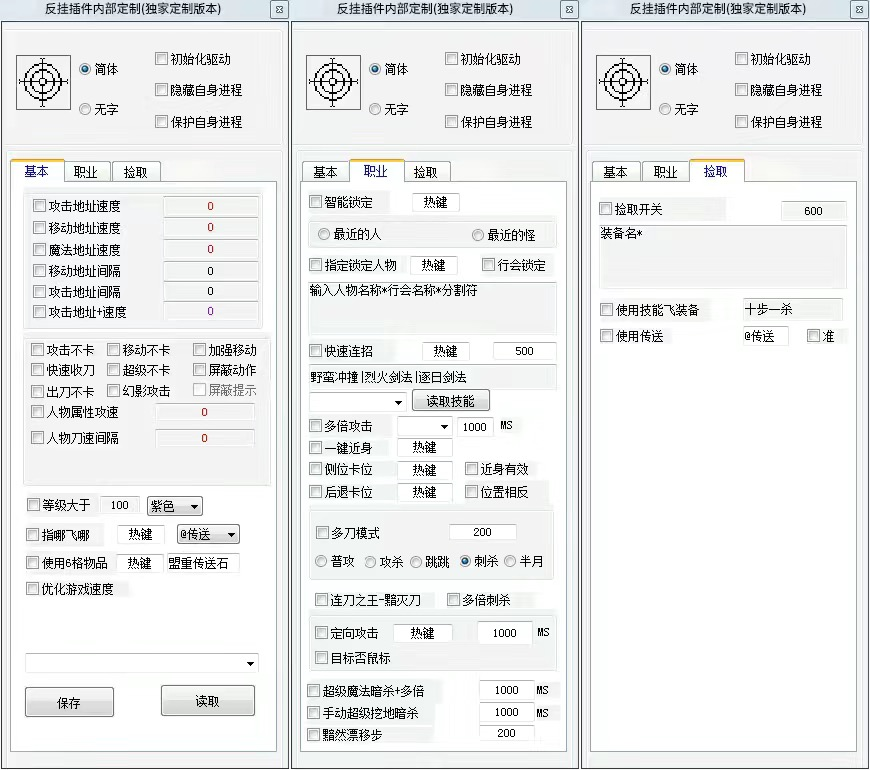Open the 紫色 color dropdown
The height and width of the screenshot is (770, 870).
(x=175, y=506)
